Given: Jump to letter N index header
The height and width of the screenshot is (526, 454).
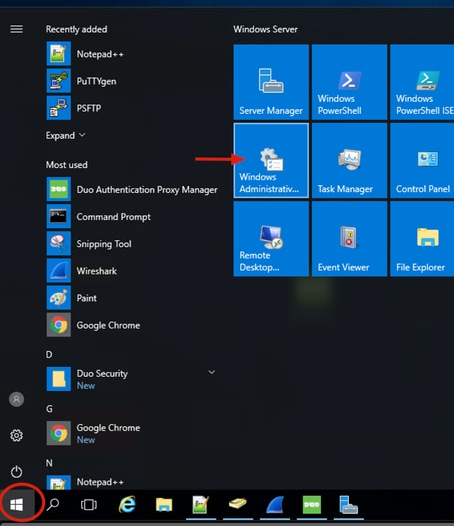Looking at the screenshot, I should point(49,463).
